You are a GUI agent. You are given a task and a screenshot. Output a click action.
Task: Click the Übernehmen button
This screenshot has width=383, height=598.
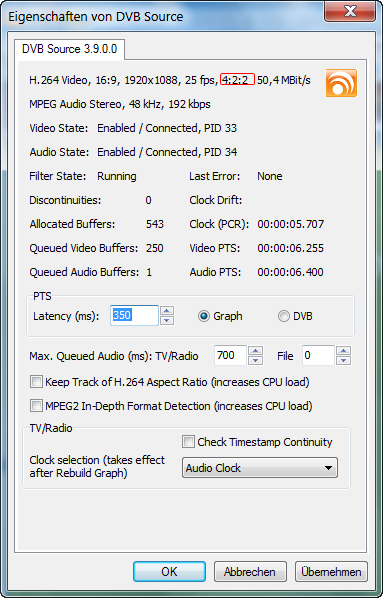331,572
